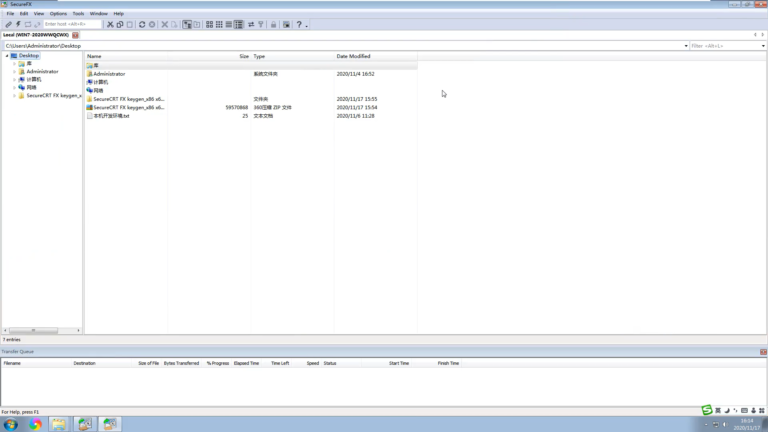This screenshot has height=432, width=768.
Task: Switch to Details view
Action: 239,24
